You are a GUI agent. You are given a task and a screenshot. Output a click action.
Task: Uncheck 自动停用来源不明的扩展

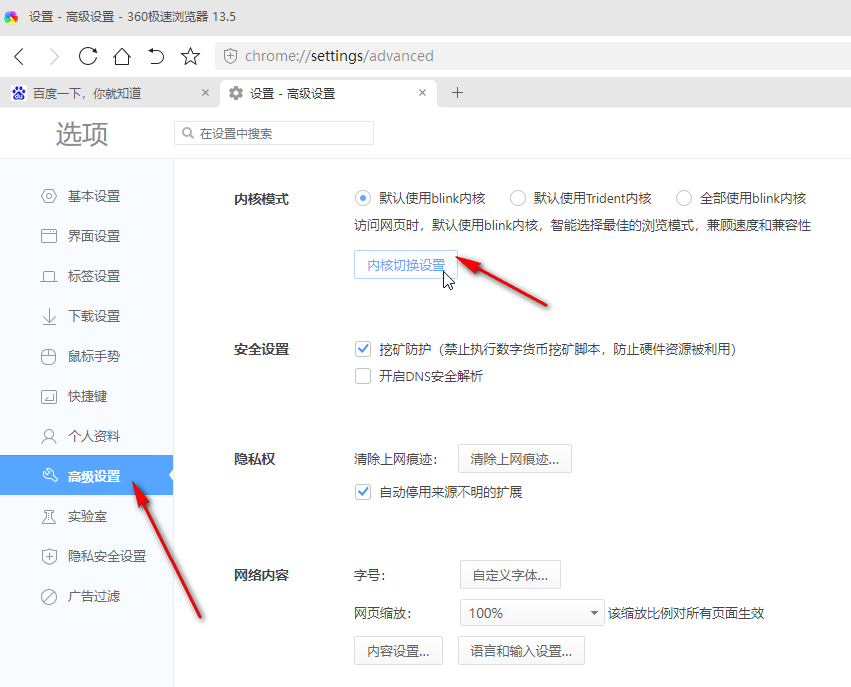tap(363, 492)
